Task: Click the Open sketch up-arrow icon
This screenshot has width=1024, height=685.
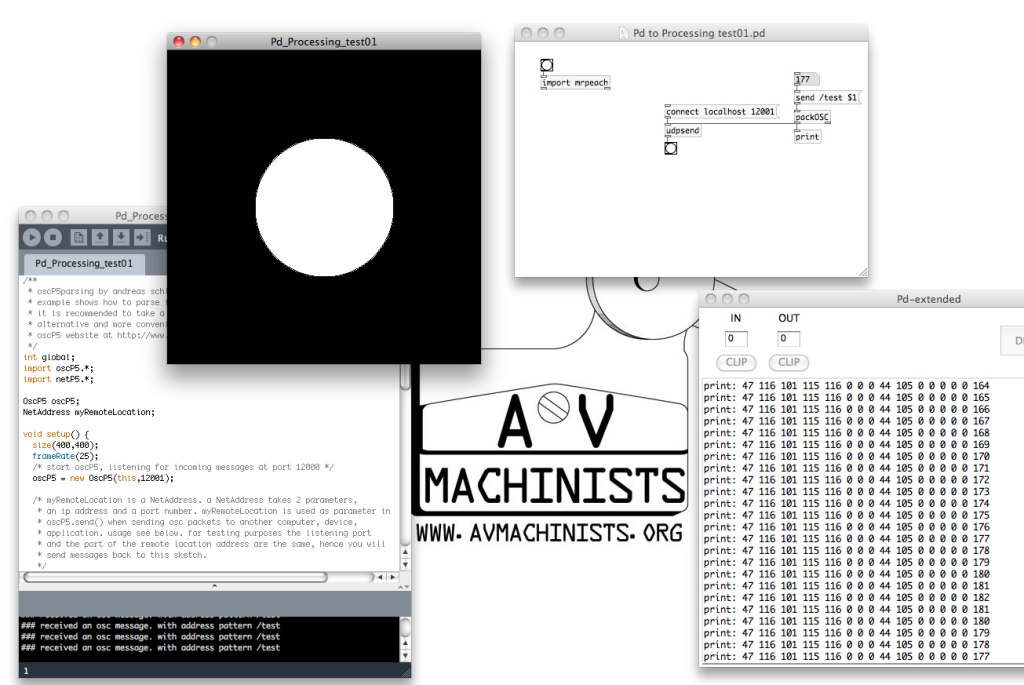Action: pyautogui.click(x=100, y=237)
